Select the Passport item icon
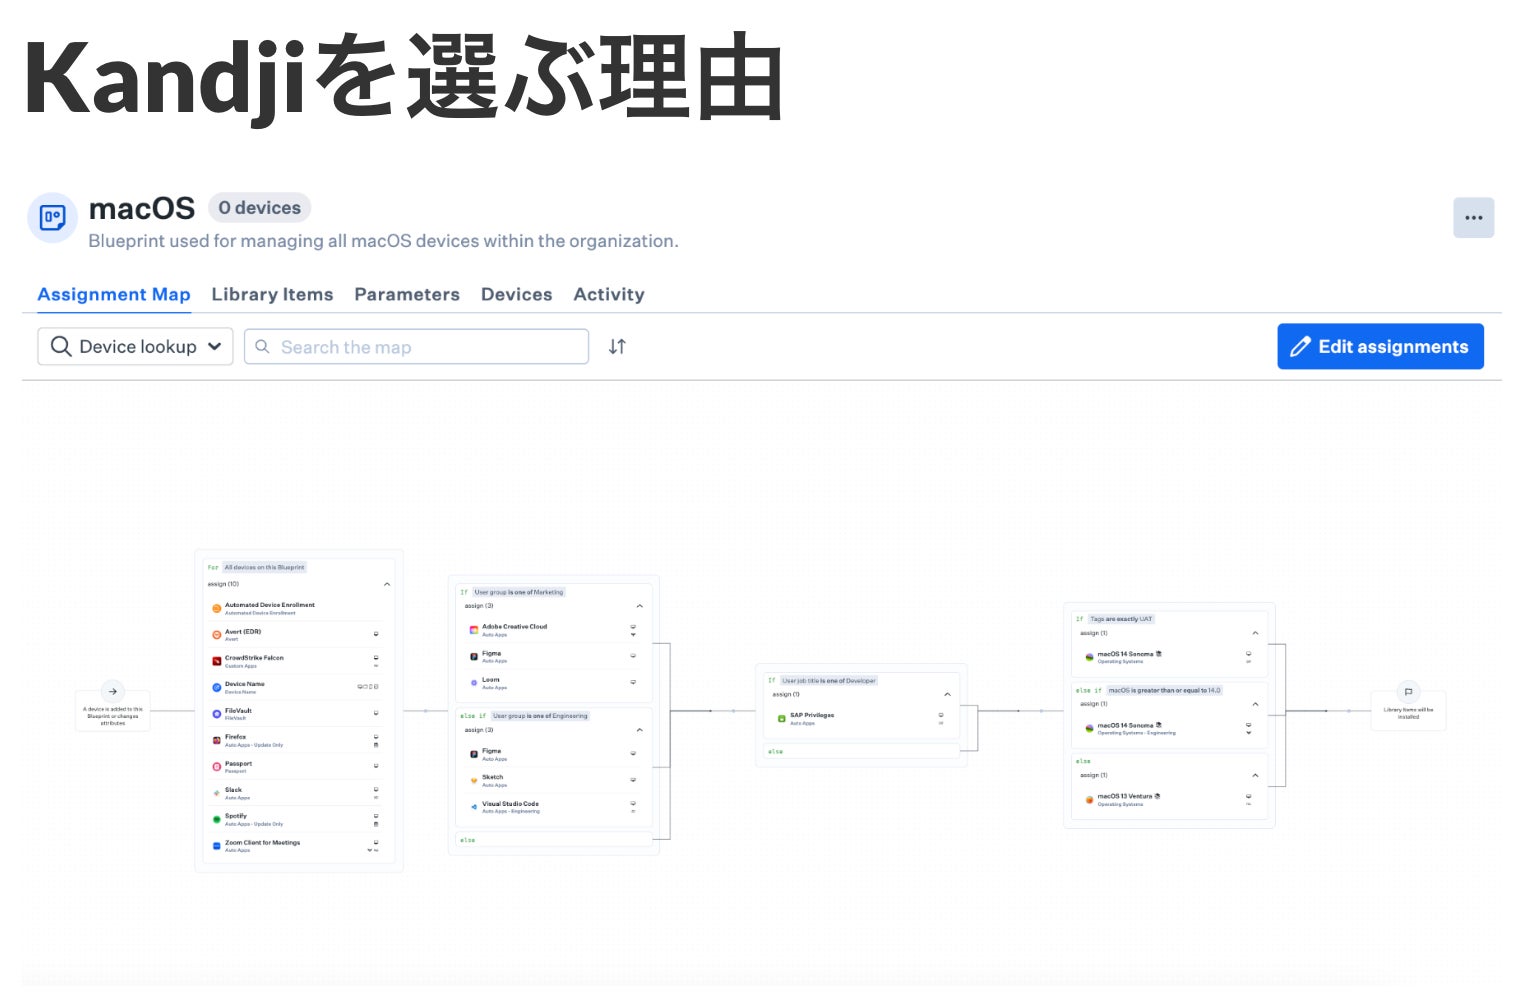Viewport: 1538px width, 1004px height. (217, 767)
